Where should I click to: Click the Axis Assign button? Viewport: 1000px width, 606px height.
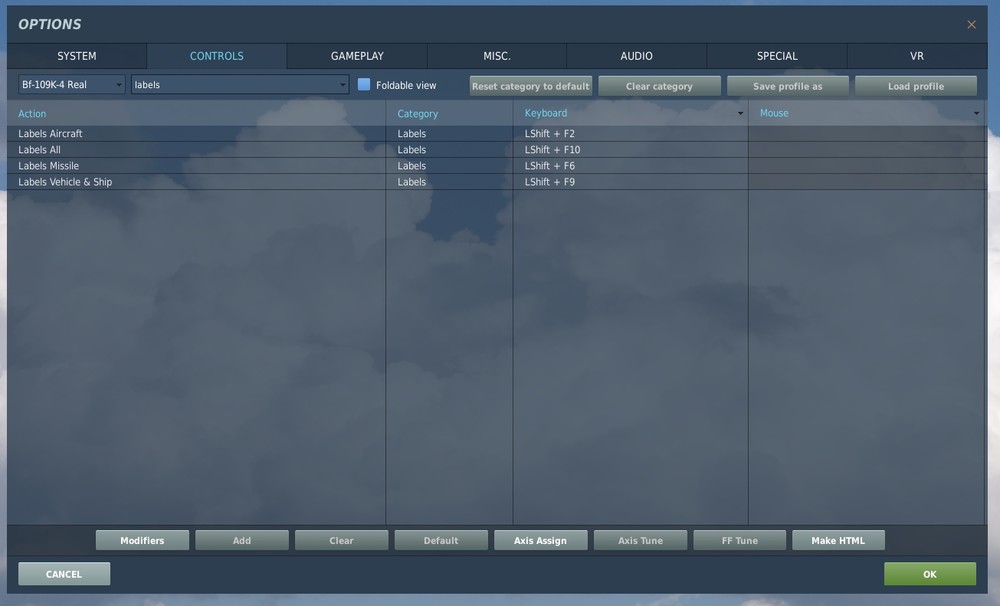540,540
